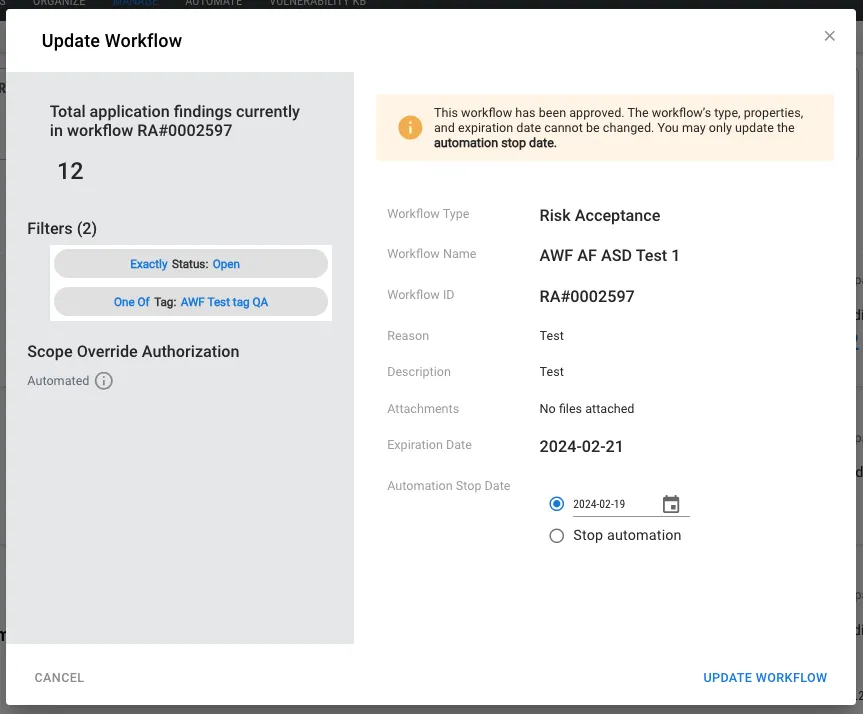This screenshot has width=863, height=714.
Task: Click the Automation Stop Date label
Action: [x=449, y=486]
